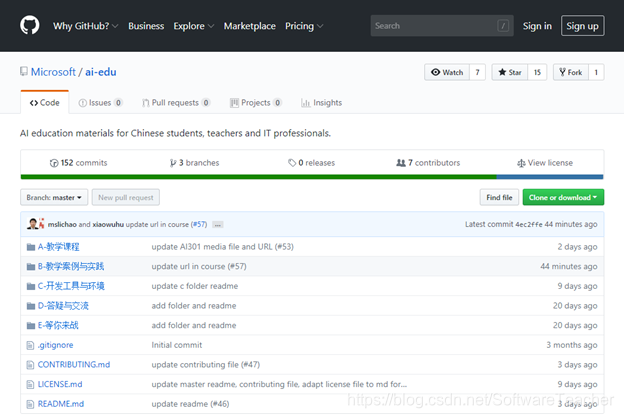Switch to the Issues tab
Viewport: 624px width, 418px height.
coord(100,103)
